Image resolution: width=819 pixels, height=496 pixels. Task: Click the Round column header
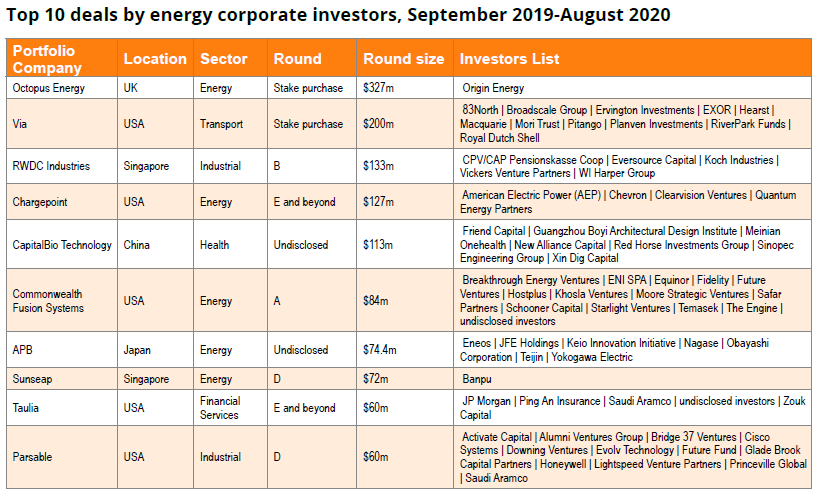pos(298,59)
